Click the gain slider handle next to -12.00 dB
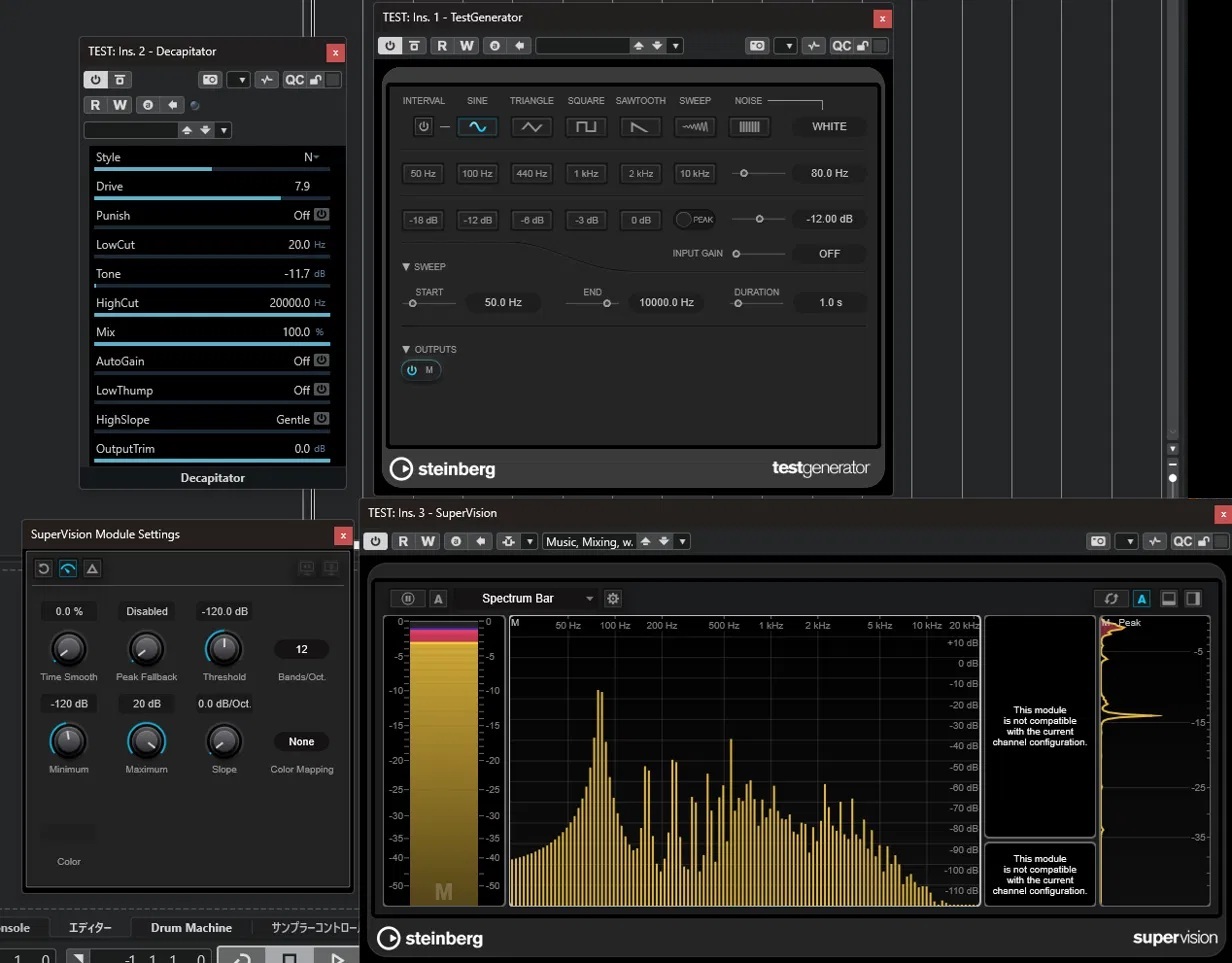 pos(760,219)
